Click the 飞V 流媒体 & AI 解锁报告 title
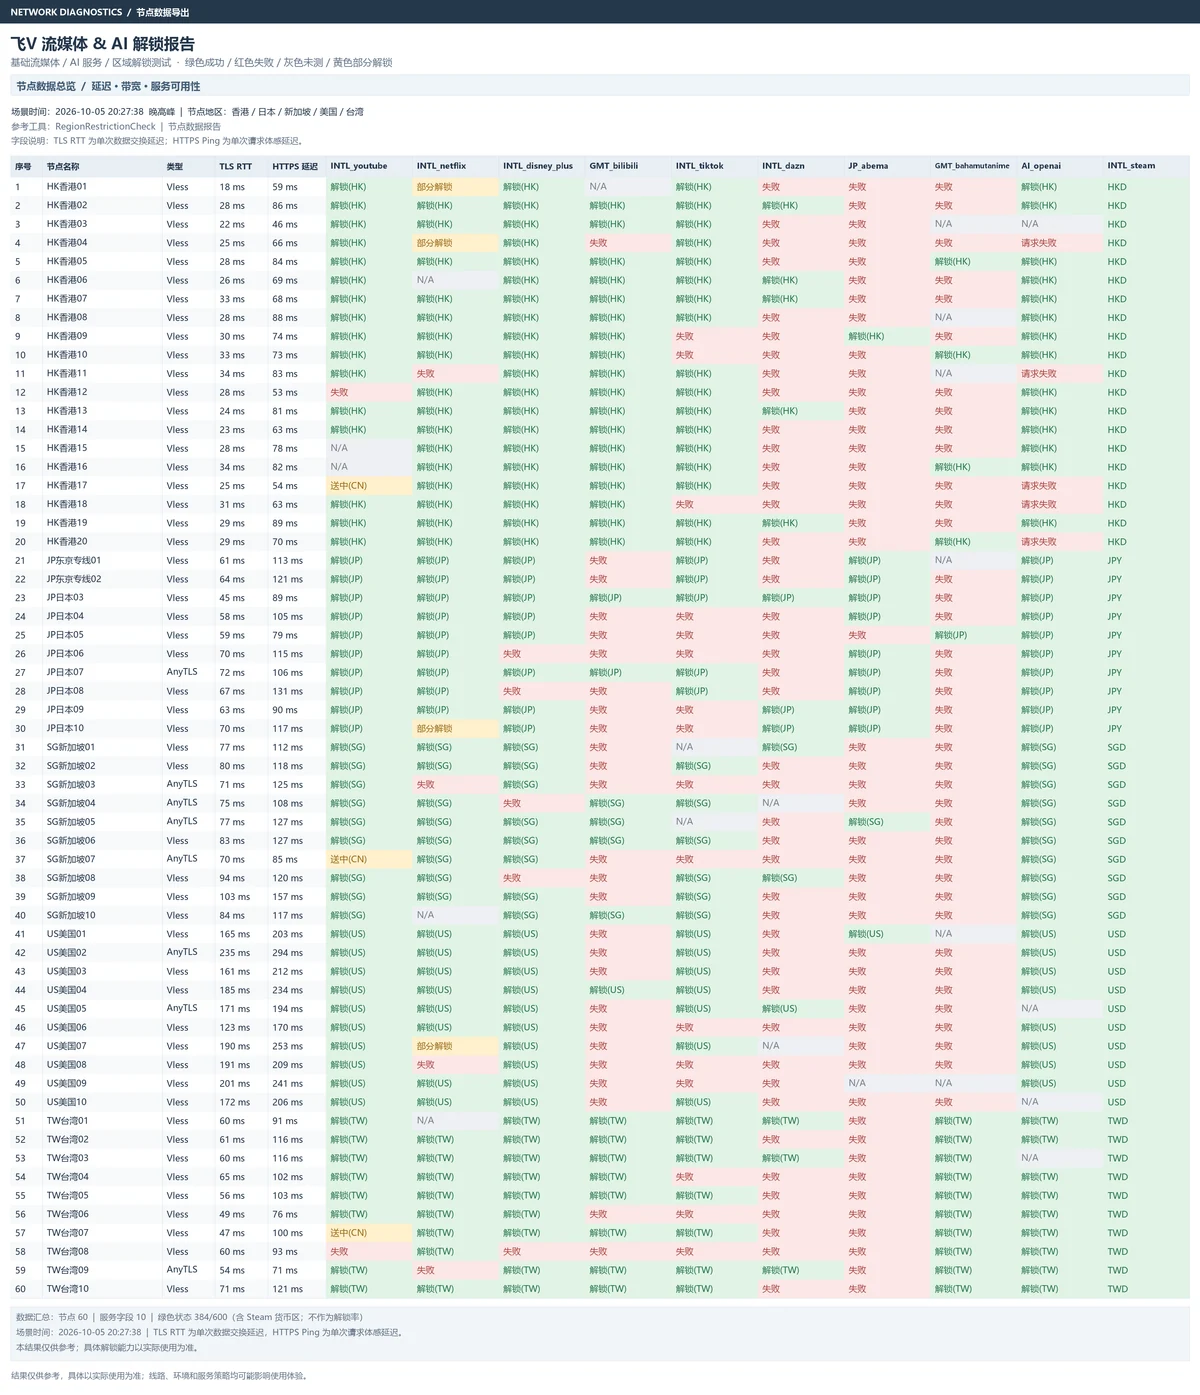The width and height of the screenshot is (1200, 1395). click(x=102, y=44)
